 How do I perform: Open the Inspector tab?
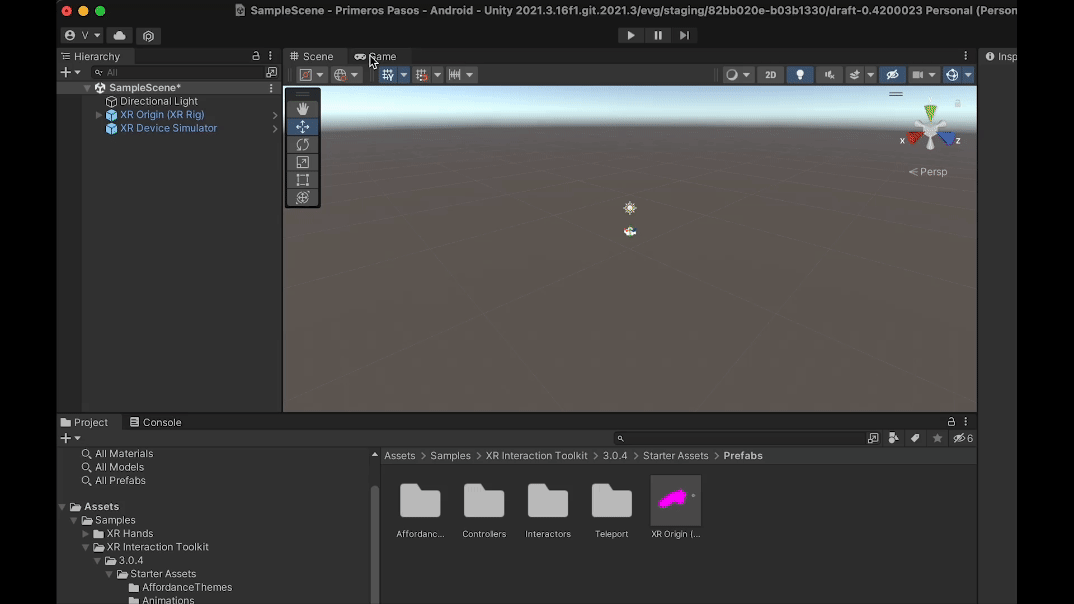click(x=1001, y=56)
